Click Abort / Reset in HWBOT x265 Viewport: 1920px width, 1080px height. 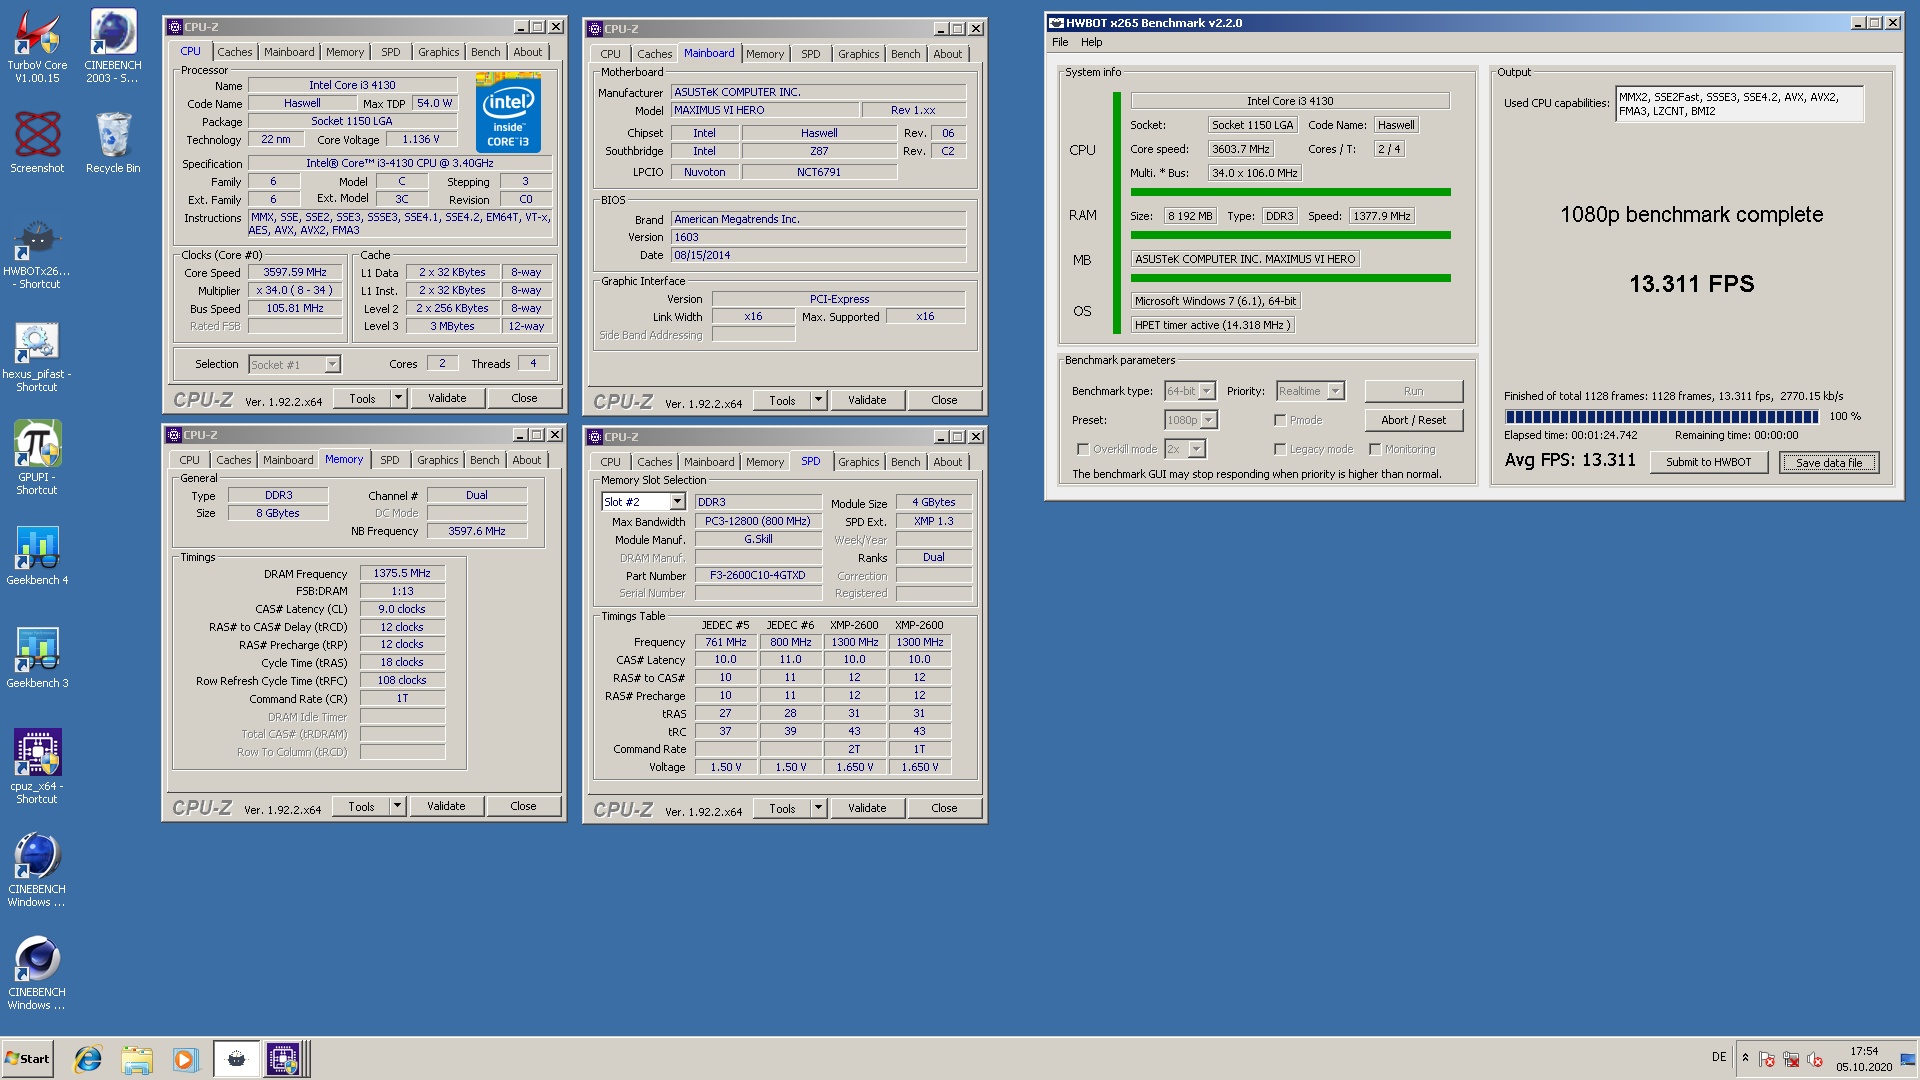(x=1413, y=420)
